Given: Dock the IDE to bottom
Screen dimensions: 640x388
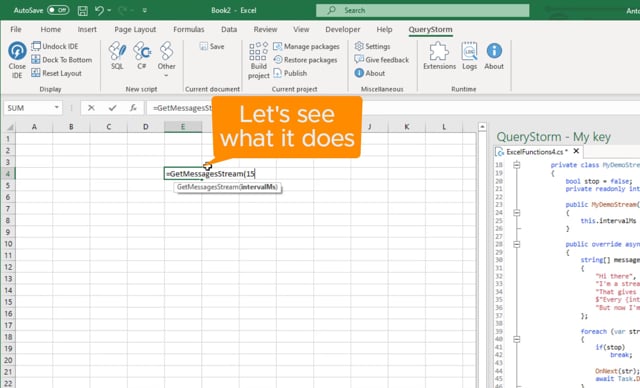Looking at the screenshot, I should 62,60.
